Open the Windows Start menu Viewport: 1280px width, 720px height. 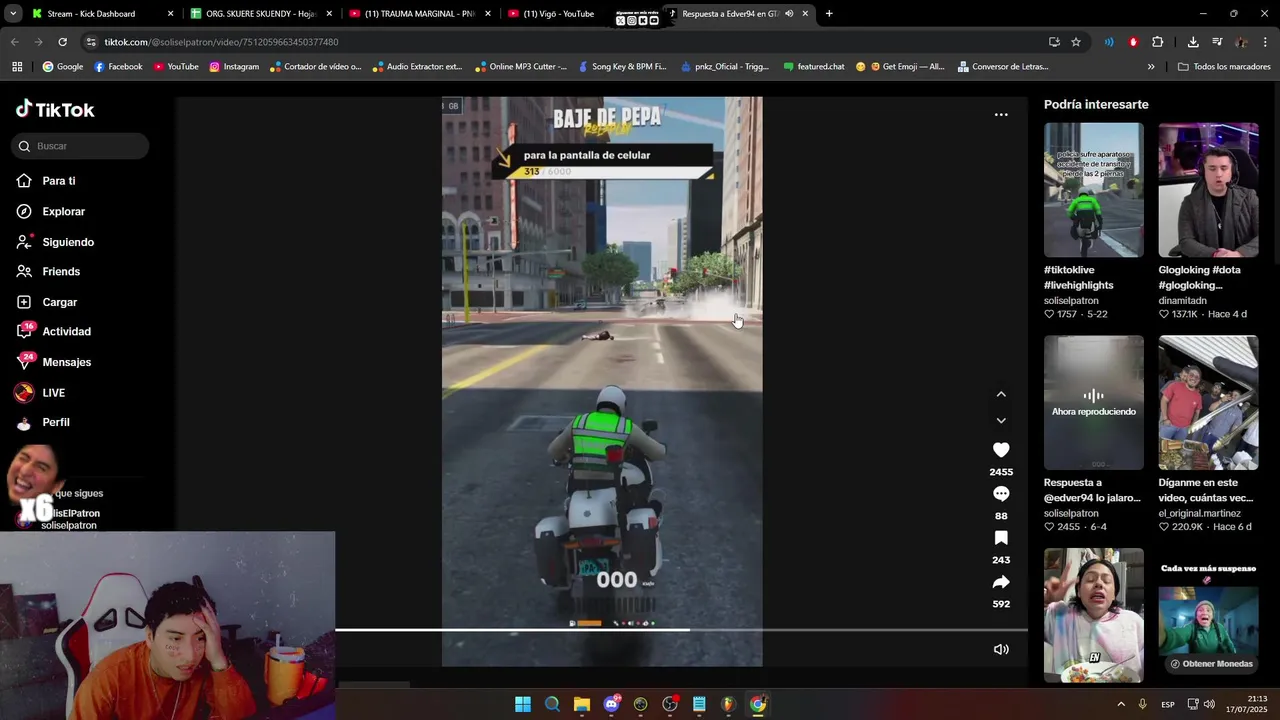coord(523,704)
